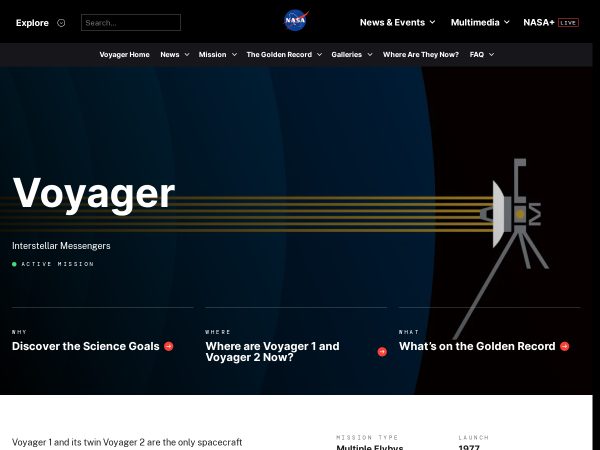Click the green active mission status dot
This screenshot has height=450, width=600.
[x=15, y=264]
